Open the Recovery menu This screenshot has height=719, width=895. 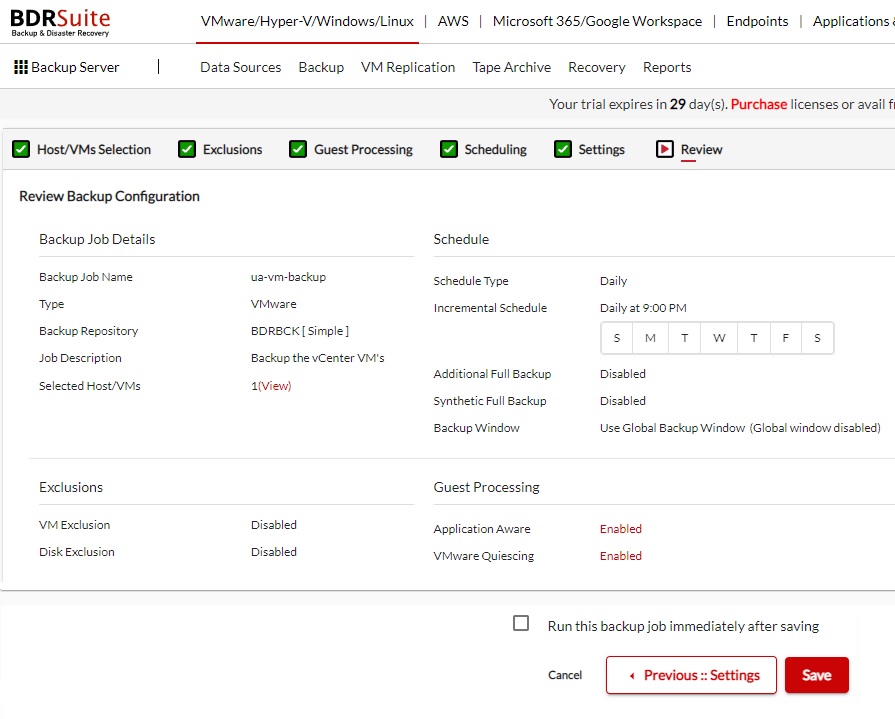pos(596,67)
